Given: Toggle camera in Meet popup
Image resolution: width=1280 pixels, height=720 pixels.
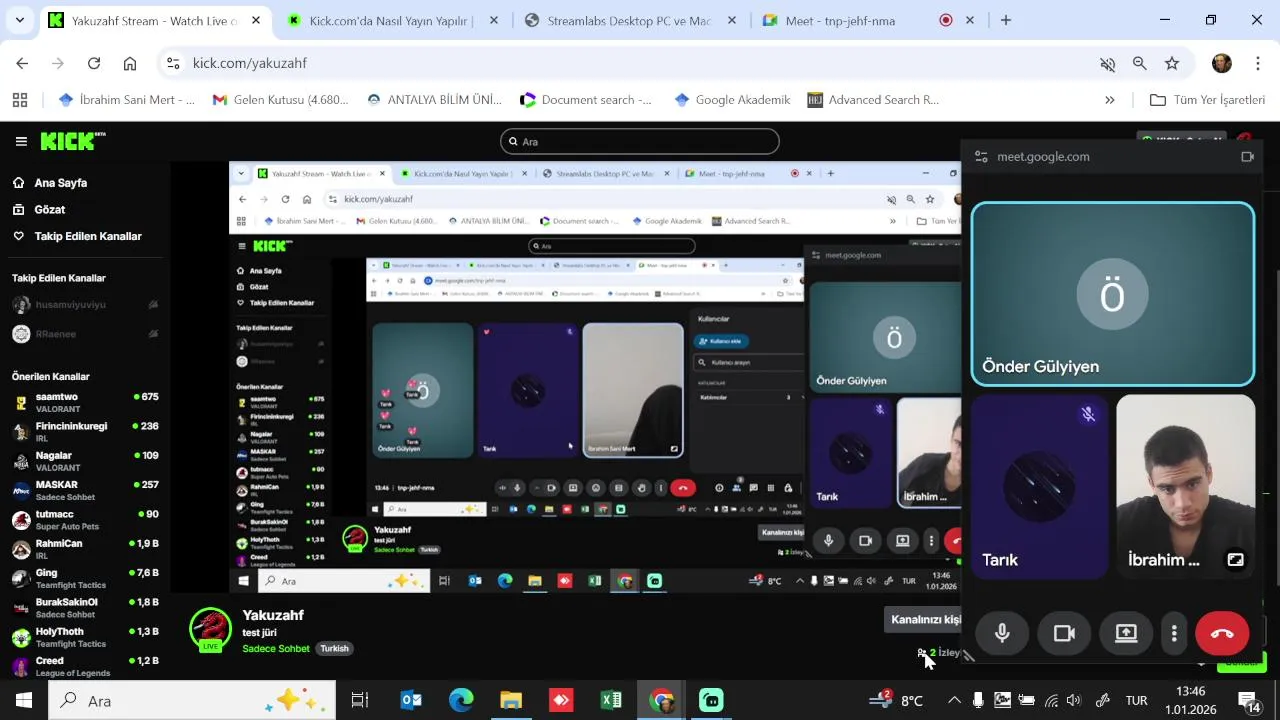Looking at the screenshot, I should [x=1064, y=634].
